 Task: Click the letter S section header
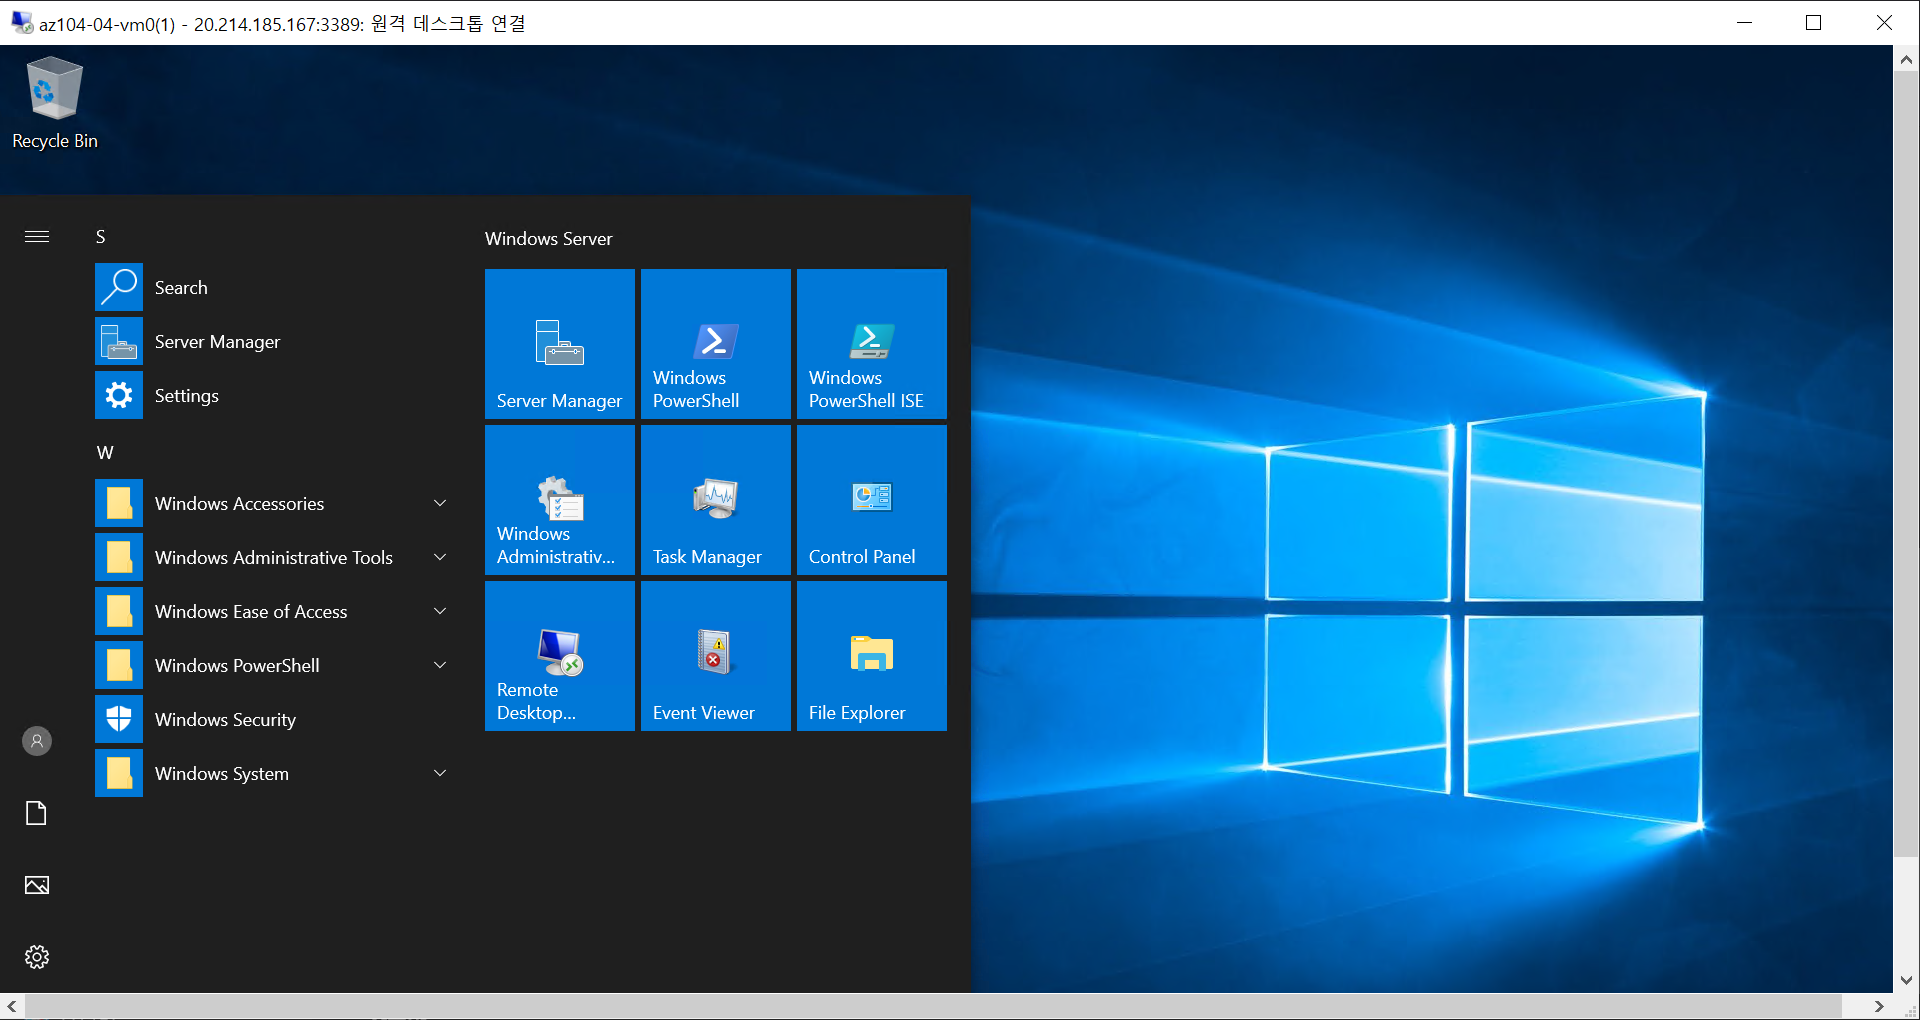pos(101,237)
